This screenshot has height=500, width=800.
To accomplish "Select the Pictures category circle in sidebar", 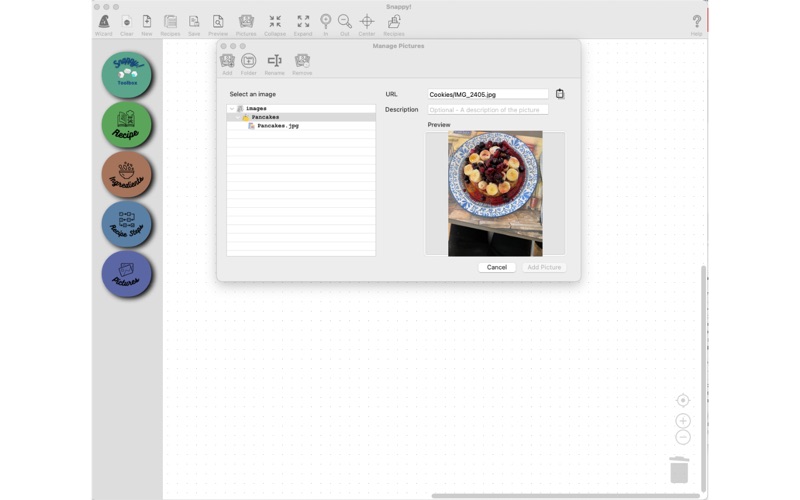I will tap(127, 273).
